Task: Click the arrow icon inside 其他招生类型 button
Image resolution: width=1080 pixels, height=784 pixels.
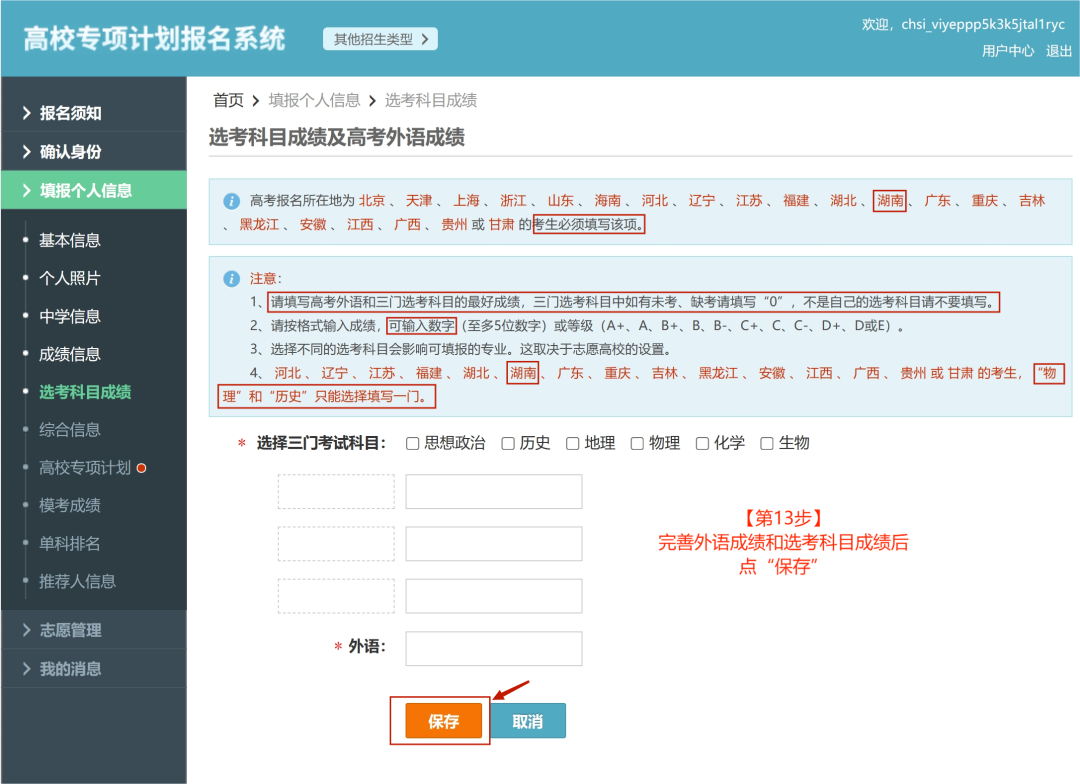Action: click(425, 38)
